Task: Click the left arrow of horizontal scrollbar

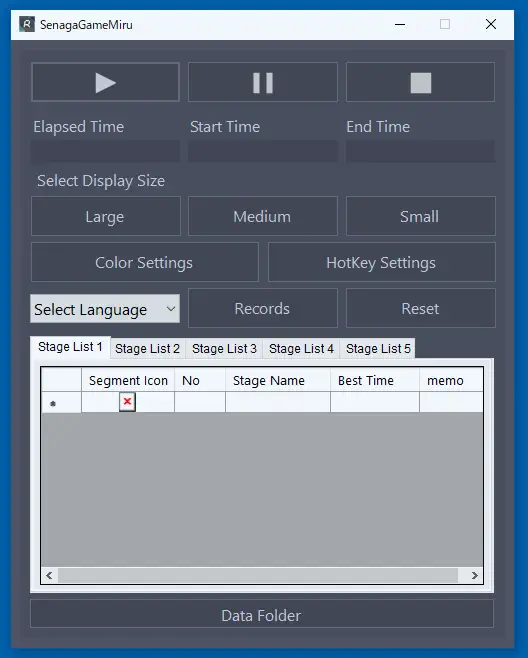Action: [49, 575]
